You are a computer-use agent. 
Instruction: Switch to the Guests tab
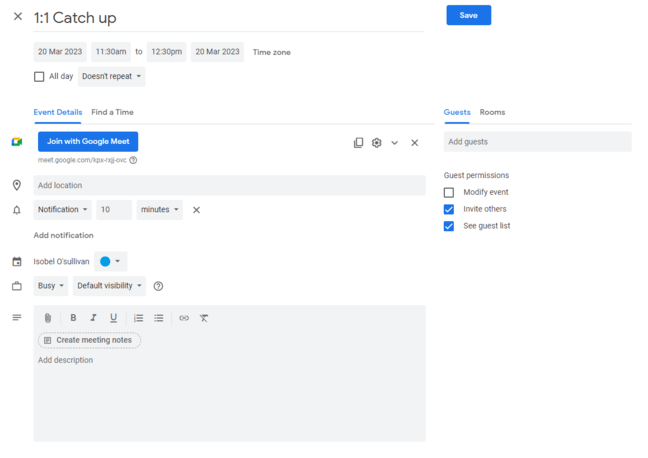pyautogui.click(x=457, y=112)
